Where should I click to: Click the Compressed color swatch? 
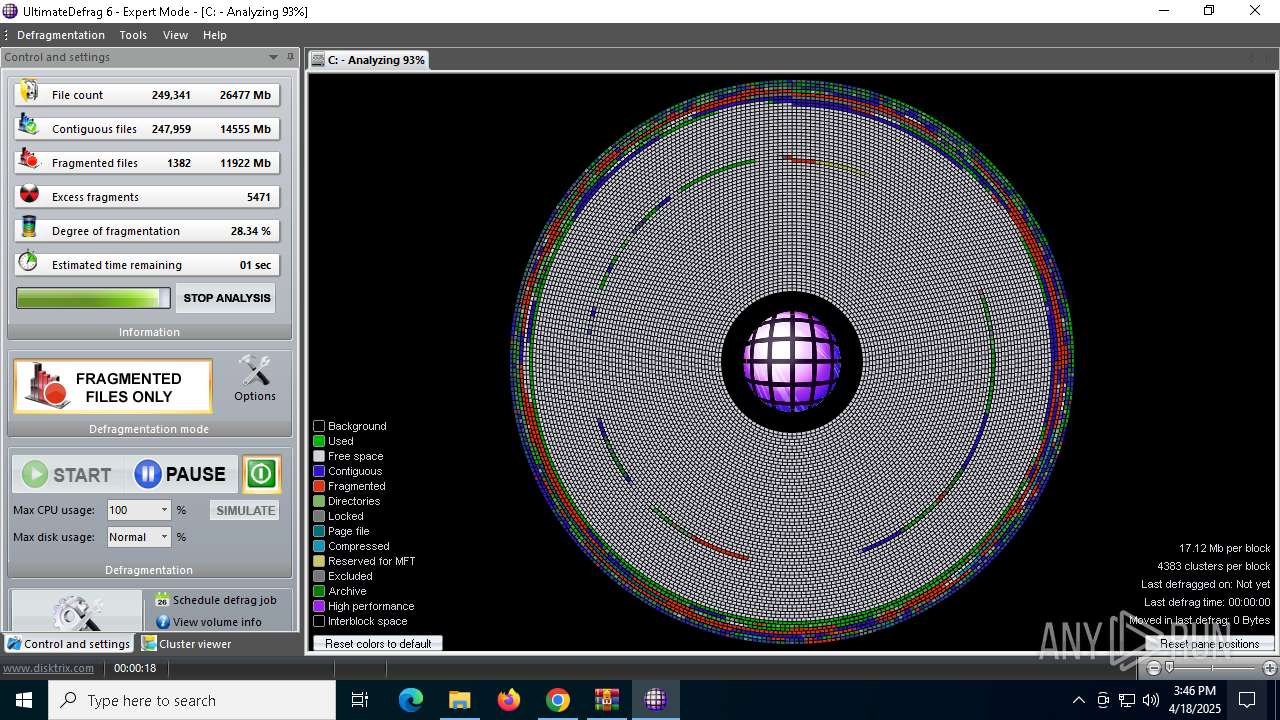tap(319, 546)
